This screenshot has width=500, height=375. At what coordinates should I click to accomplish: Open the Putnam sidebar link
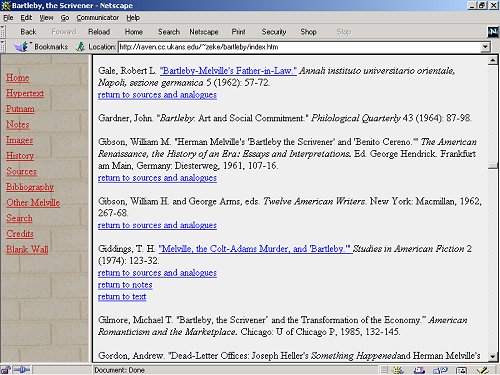coord(20,109)
